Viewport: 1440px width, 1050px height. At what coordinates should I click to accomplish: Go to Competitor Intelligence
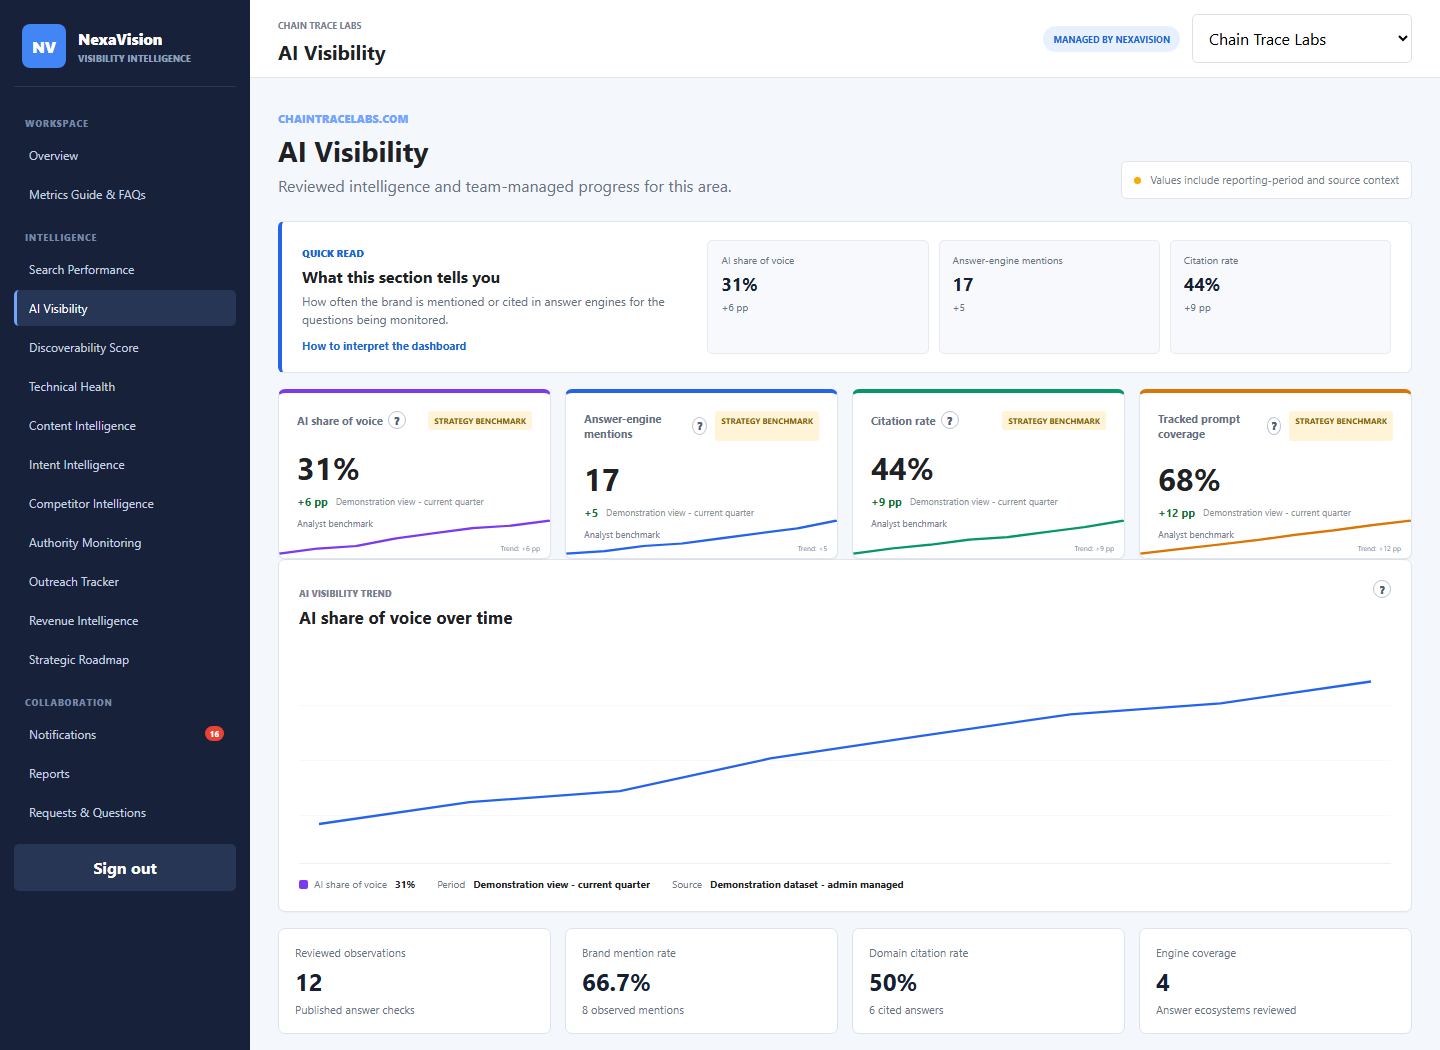point(125,504)
